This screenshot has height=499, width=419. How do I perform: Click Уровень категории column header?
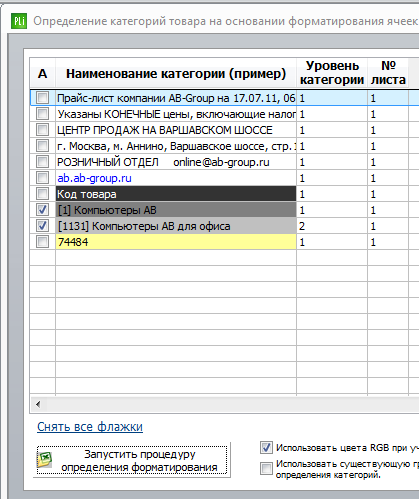coord(332,73)
